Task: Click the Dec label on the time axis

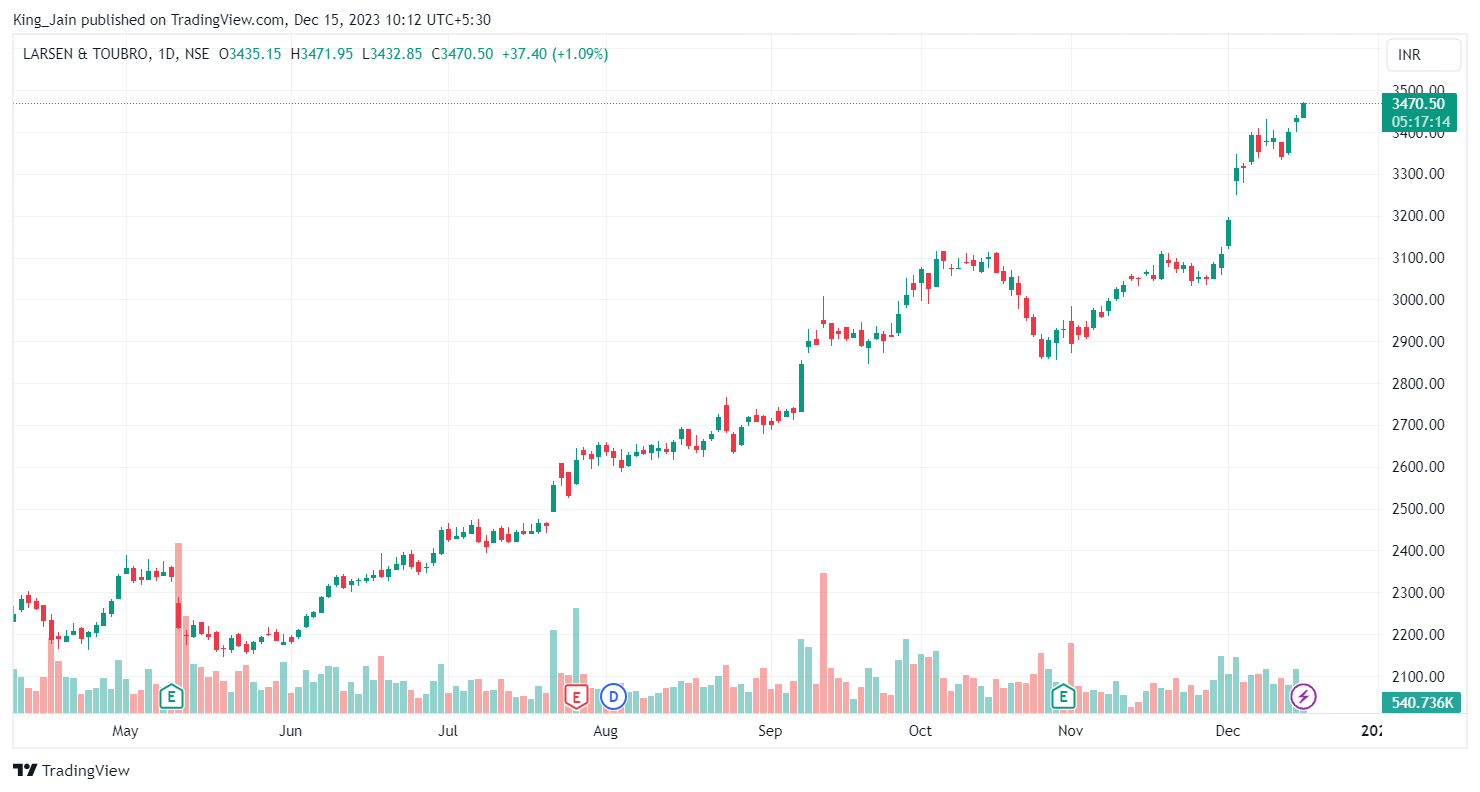Action: pos(1227,731)
